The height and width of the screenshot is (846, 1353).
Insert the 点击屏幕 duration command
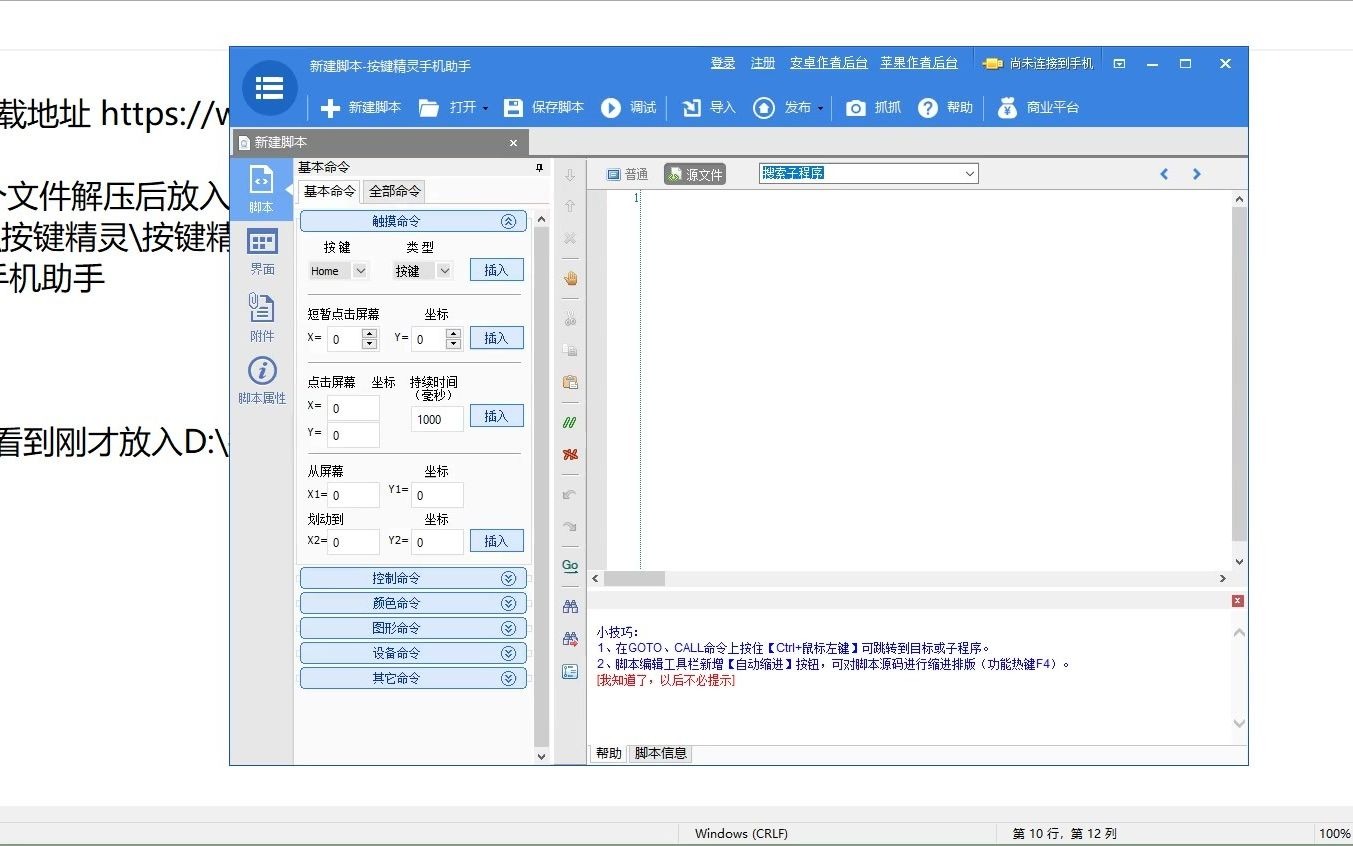click(x=497, y=416)
